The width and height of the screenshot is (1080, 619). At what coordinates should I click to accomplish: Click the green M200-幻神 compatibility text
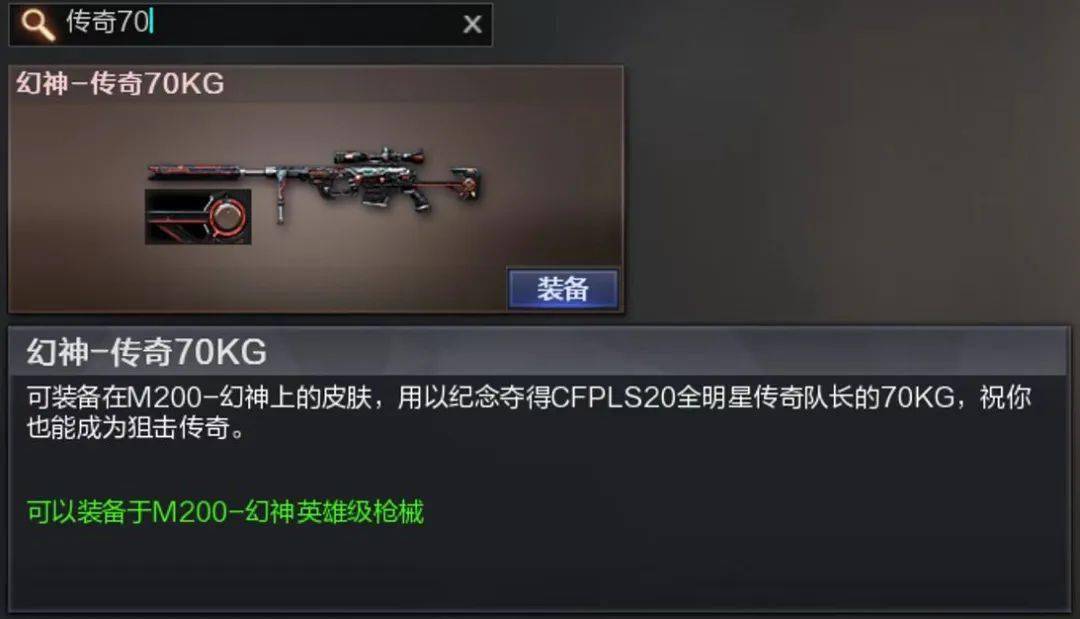[225, 512]
